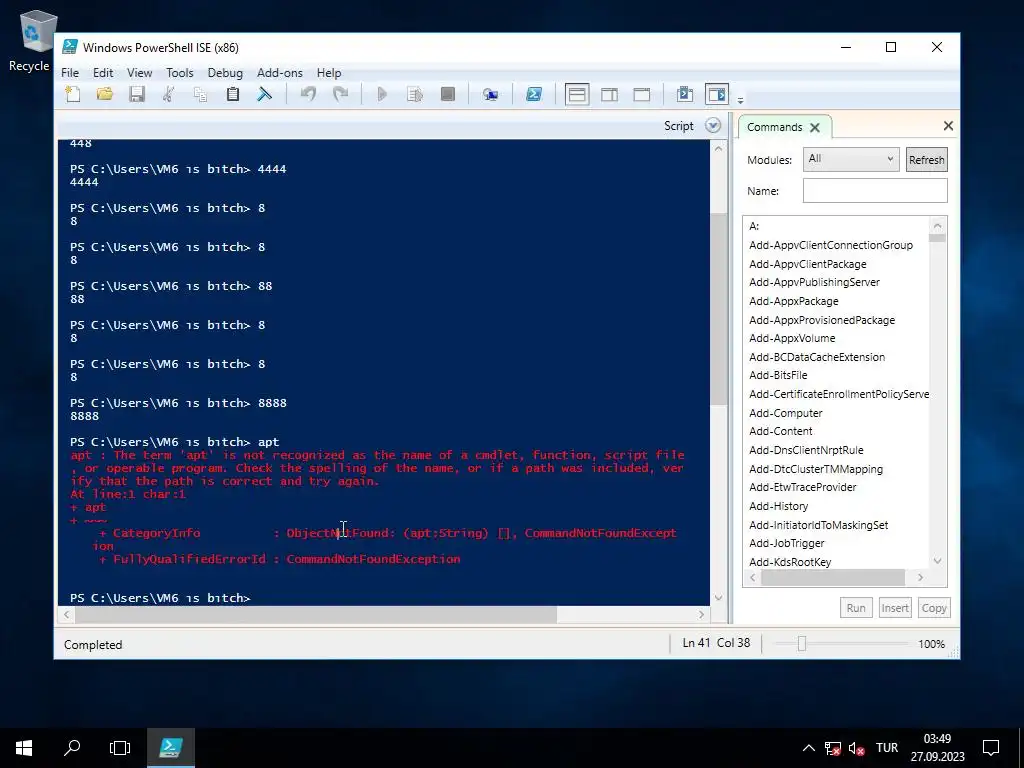Select Add-Computer command
Screen dimensions: 1024x768
pyautogui.click(x=786, y=413)
